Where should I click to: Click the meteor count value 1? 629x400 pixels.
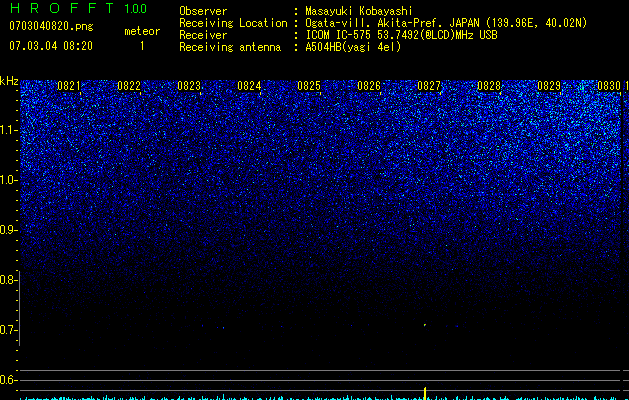coord(142,46)
